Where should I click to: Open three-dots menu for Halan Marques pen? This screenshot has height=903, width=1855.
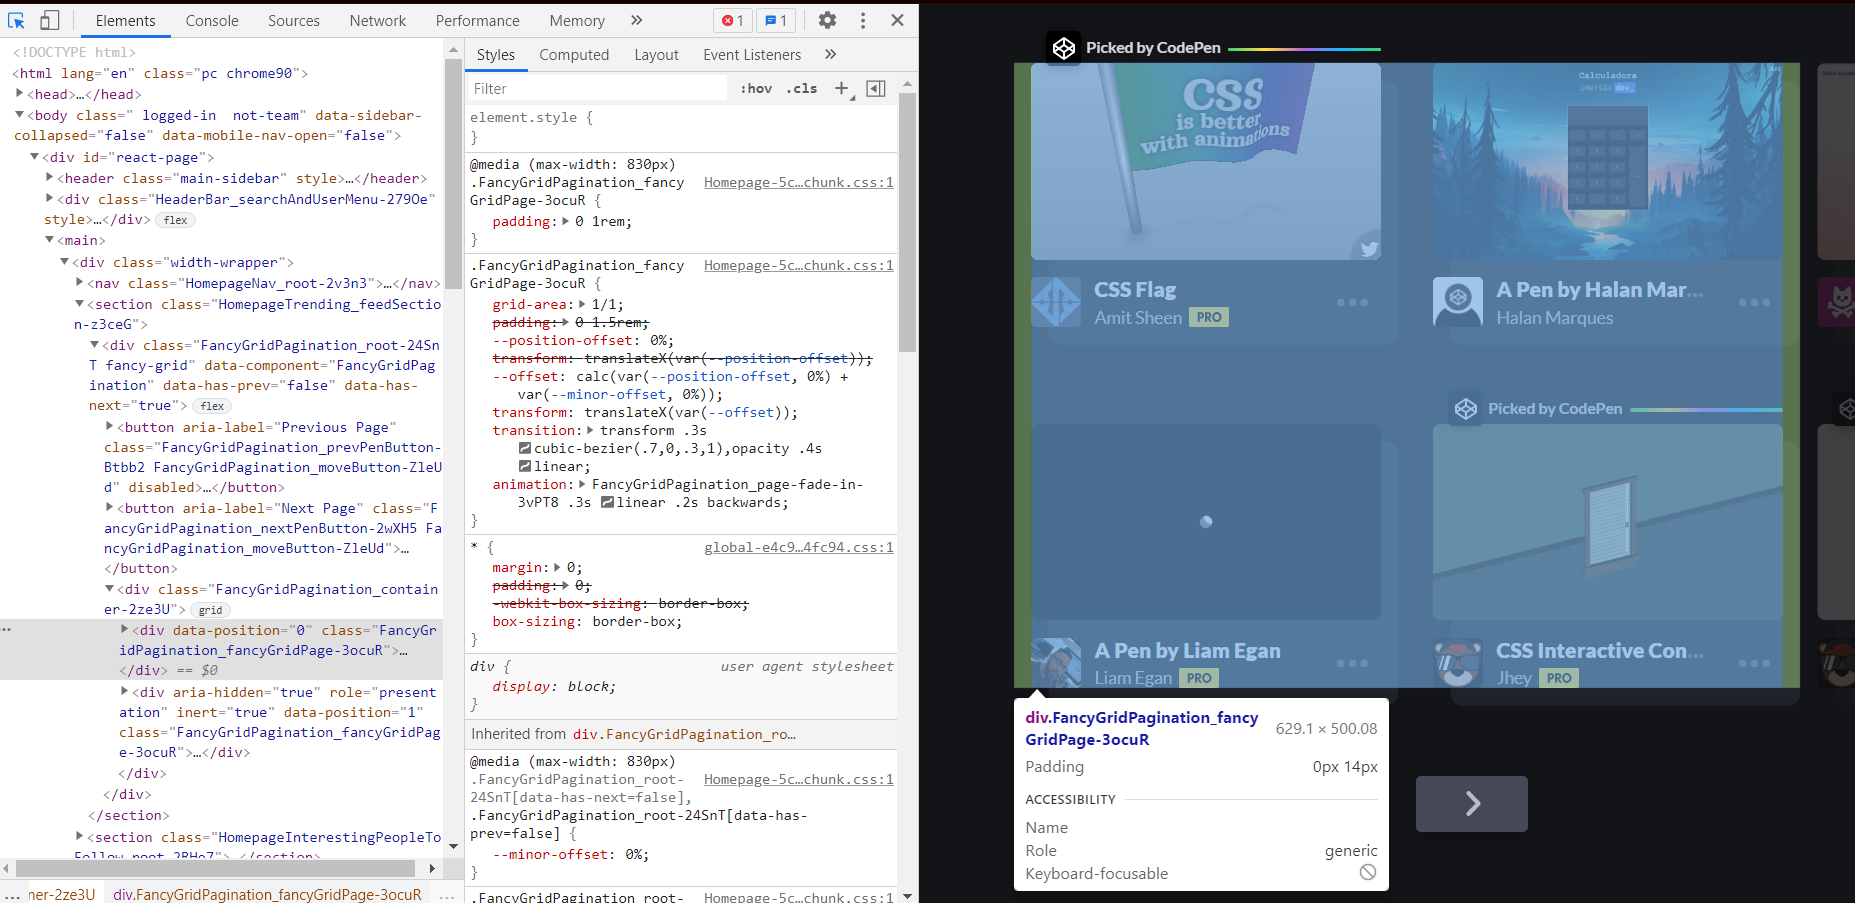(x=1754, y=302)
